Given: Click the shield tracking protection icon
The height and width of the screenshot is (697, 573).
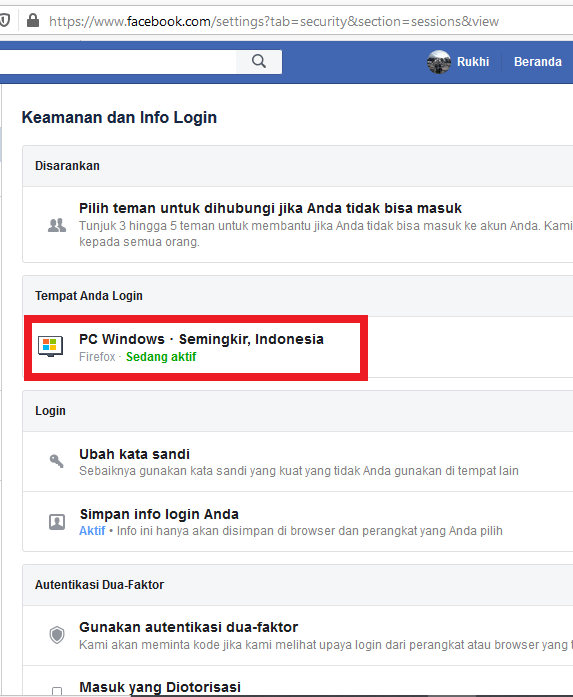Looking at the screenshot, I should (4, 20).
